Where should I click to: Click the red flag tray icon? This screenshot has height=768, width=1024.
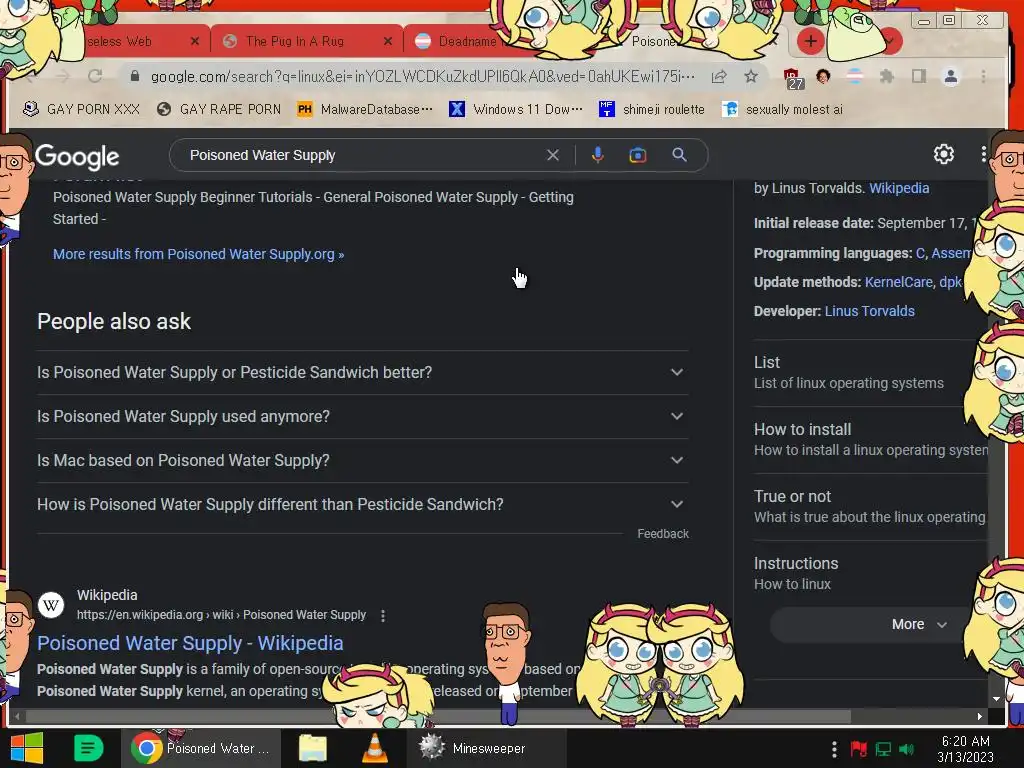click(859, 748)
